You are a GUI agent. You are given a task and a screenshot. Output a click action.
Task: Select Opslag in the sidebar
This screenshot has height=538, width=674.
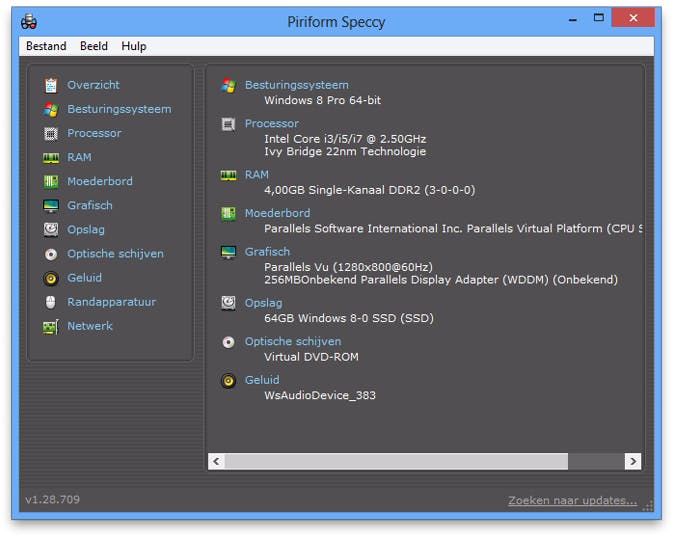86,230
